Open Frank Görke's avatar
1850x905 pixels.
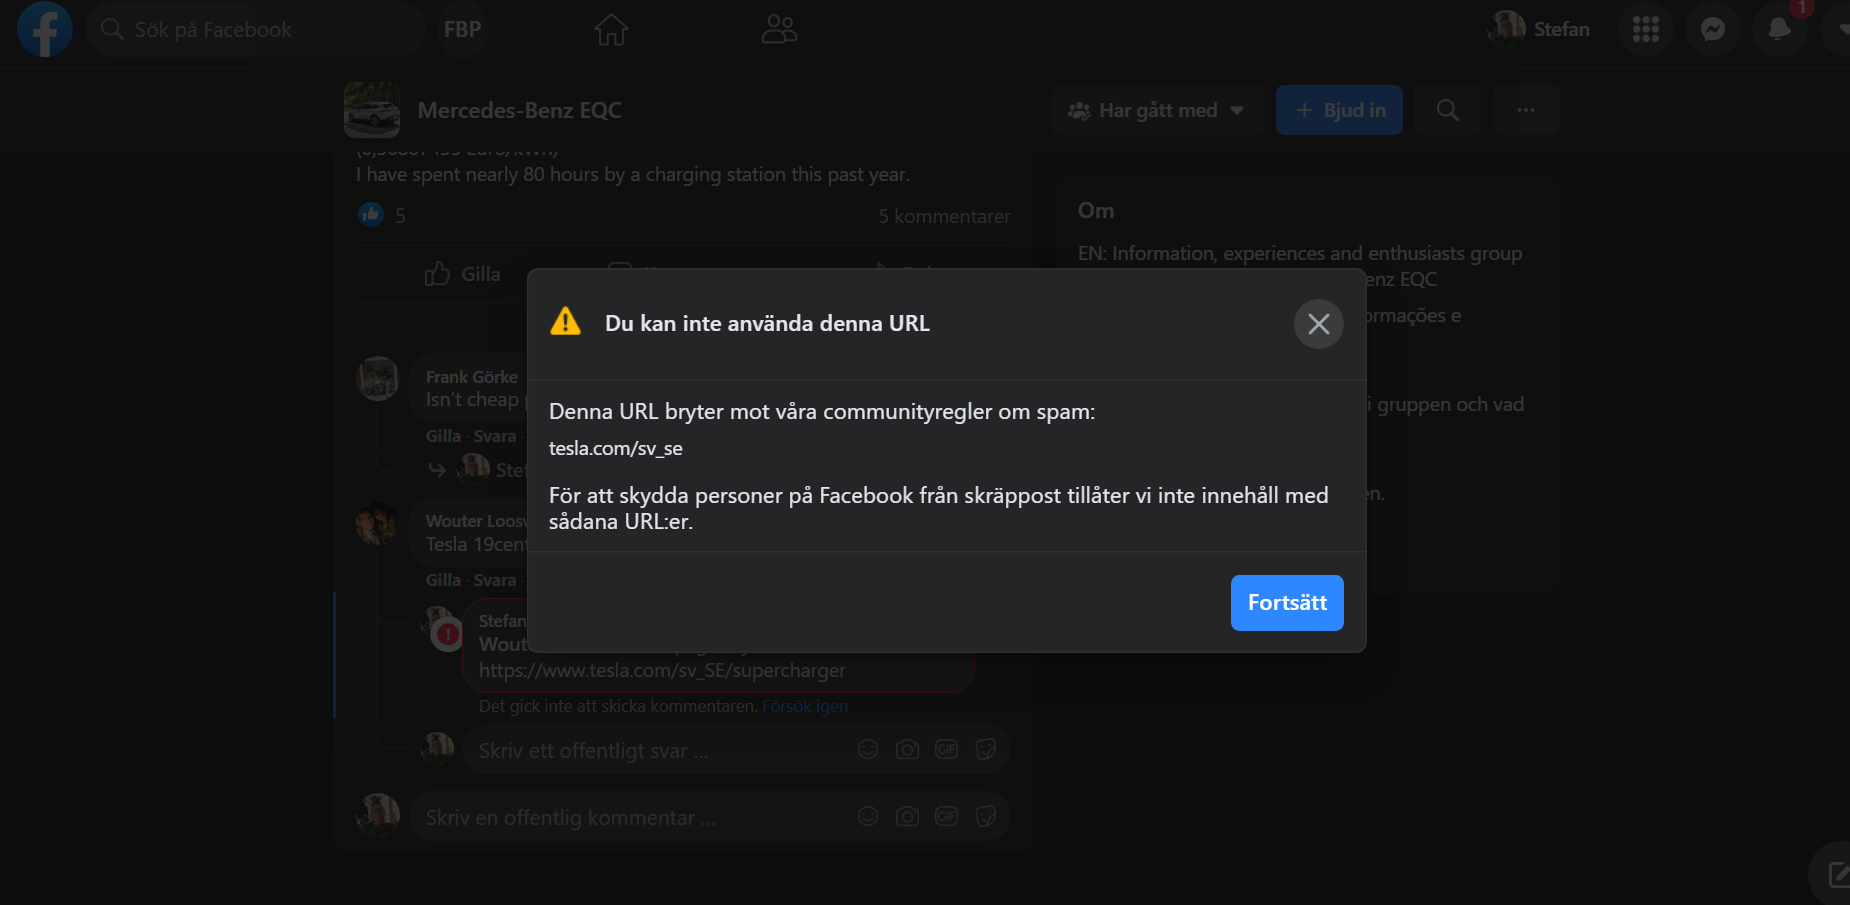[378, 378]
